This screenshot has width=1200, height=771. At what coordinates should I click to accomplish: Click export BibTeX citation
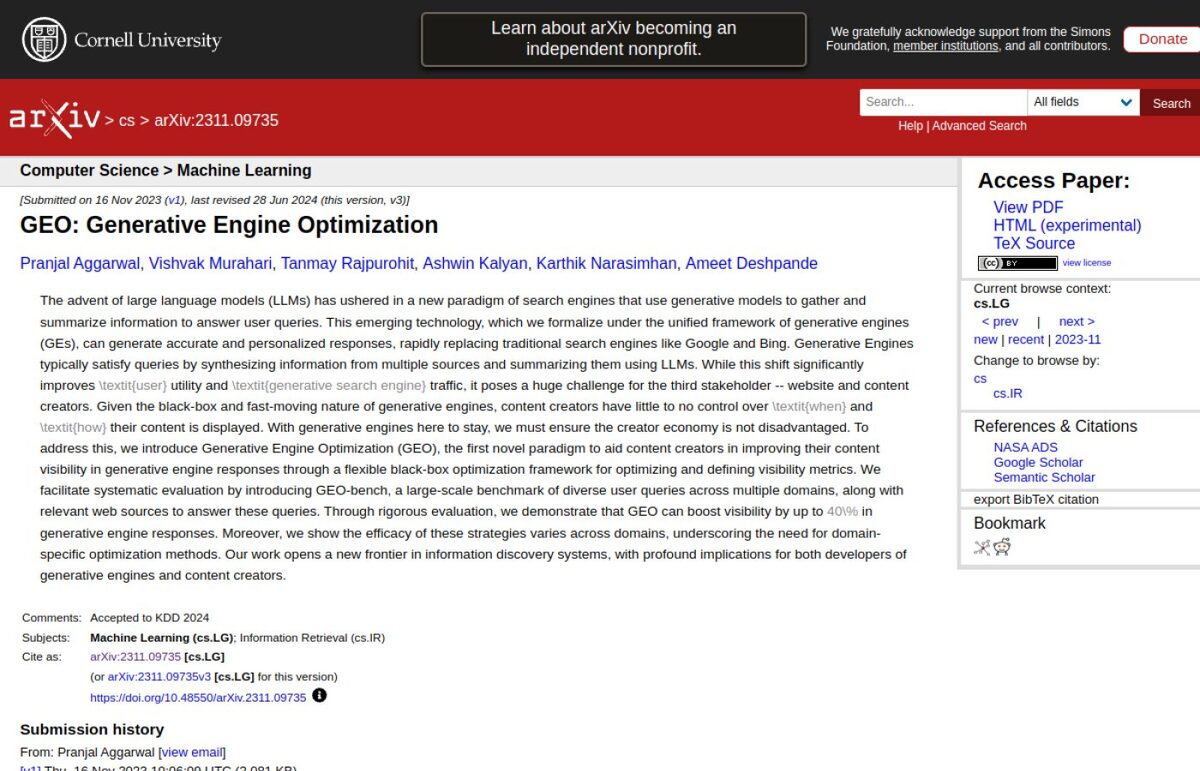coord(1036,499)
